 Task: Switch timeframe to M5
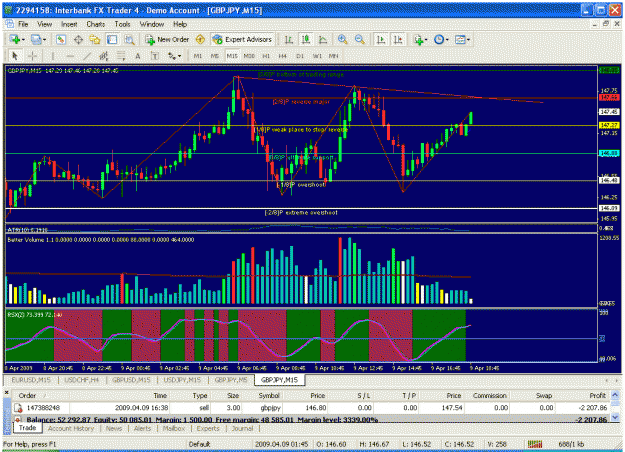pos(215,56)
